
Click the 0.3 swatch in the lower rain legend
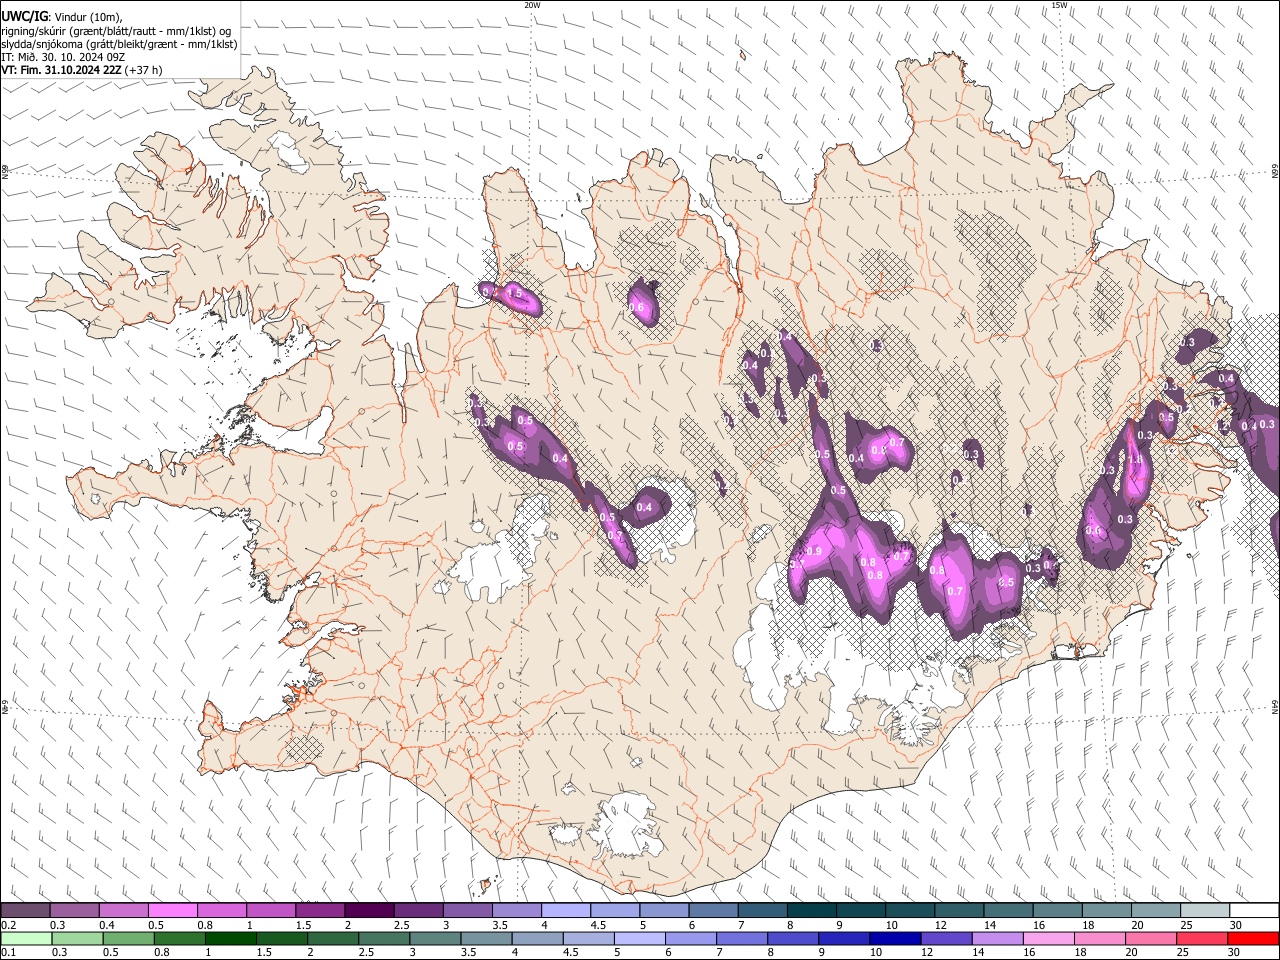(x=77, y=938)
